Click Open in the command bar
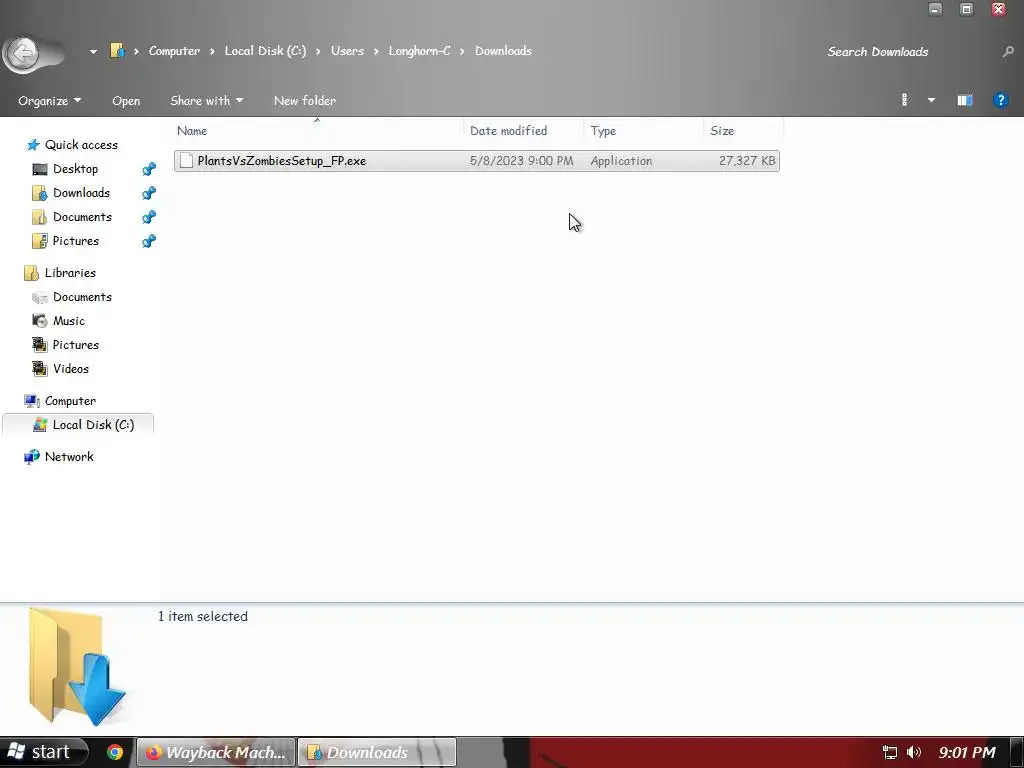Image resolution: width=1024 pixels, height=768 pixels. (x=126, y=101)
